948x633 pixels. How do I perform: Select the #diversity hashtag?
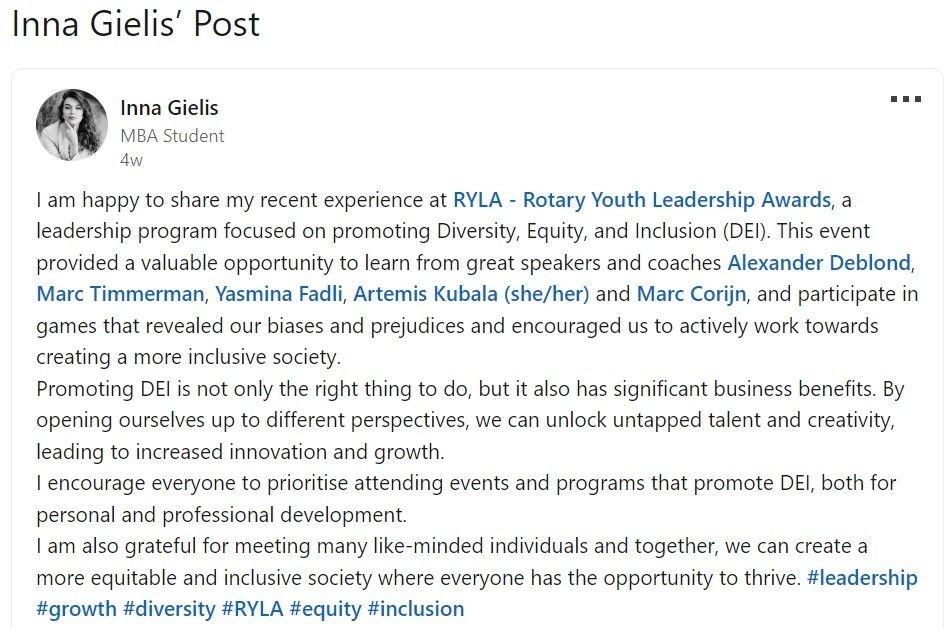click(169, 609)
